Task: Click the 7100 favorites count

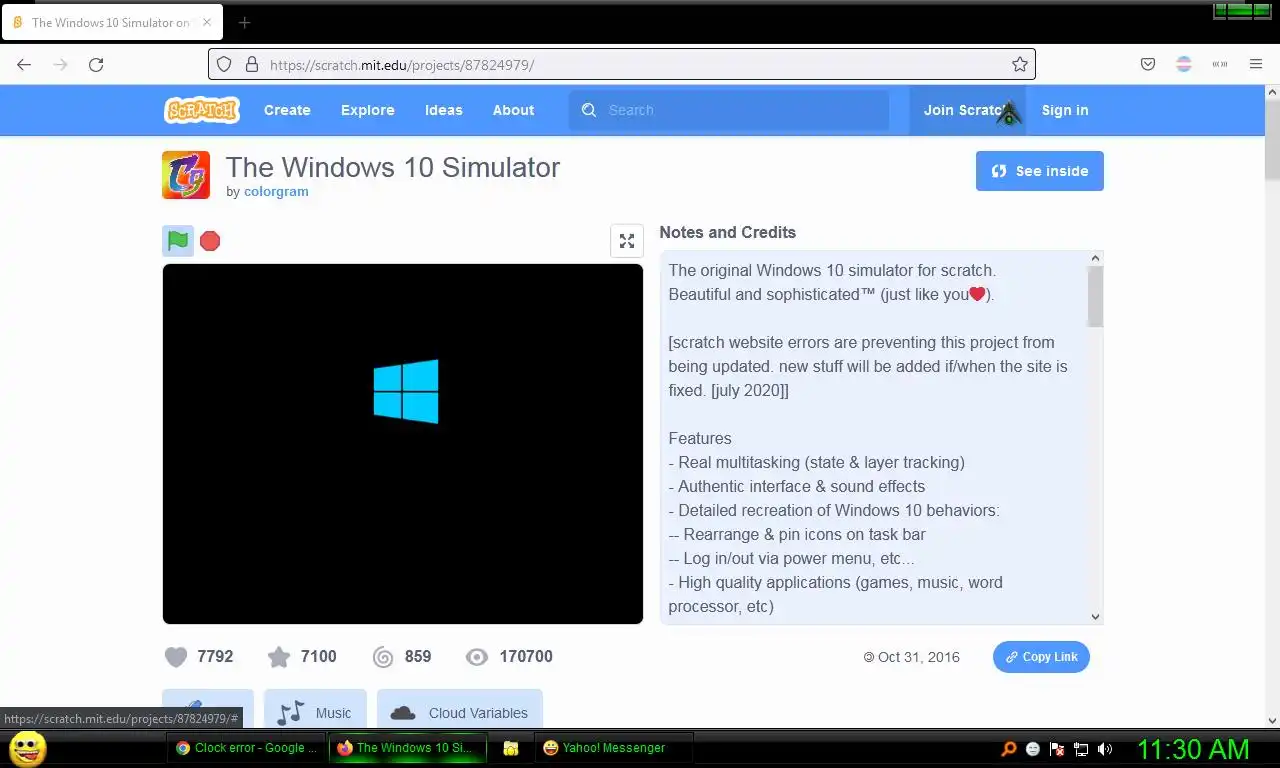Action: [x=319, y=657]
